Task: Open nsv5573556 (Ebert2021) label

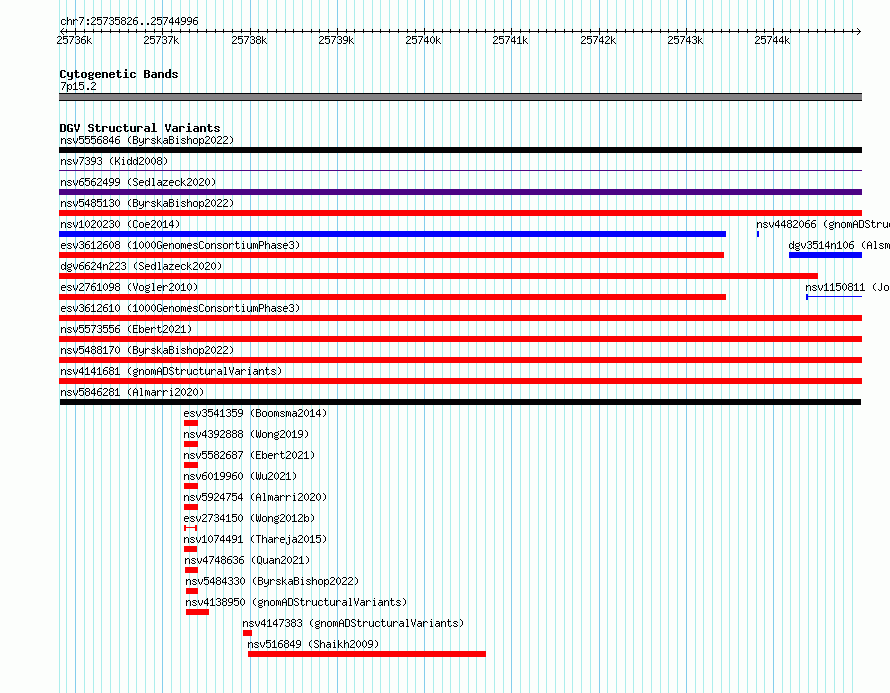Action: 126,329
